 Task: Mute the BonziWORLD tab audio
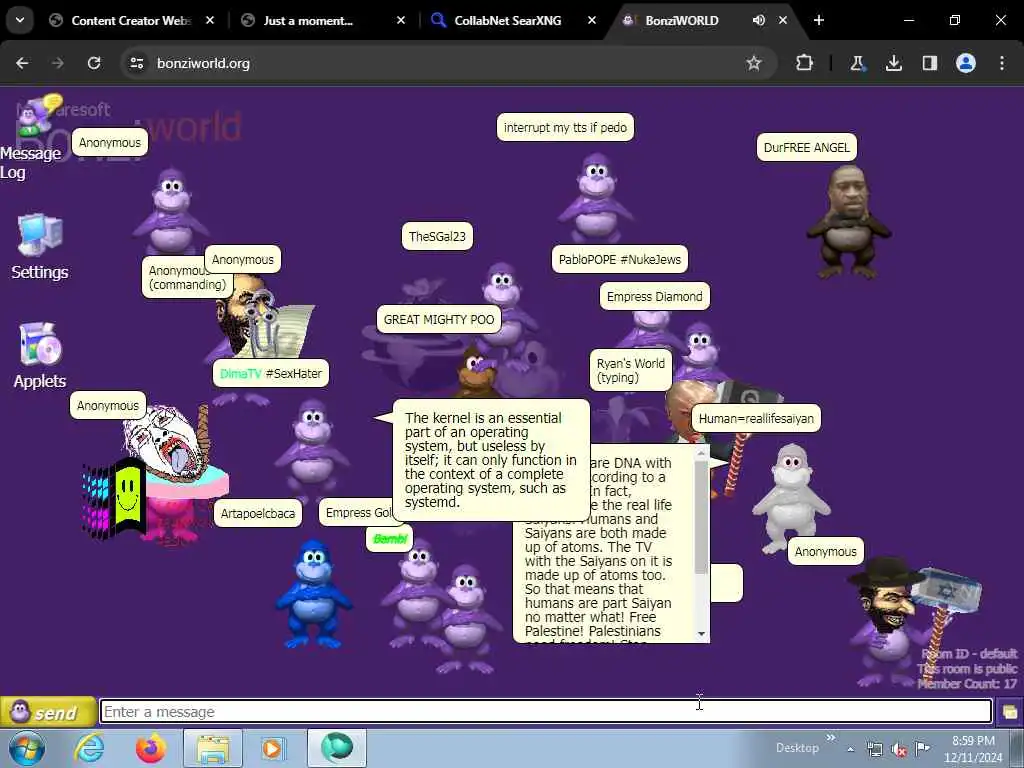(758, 20)
